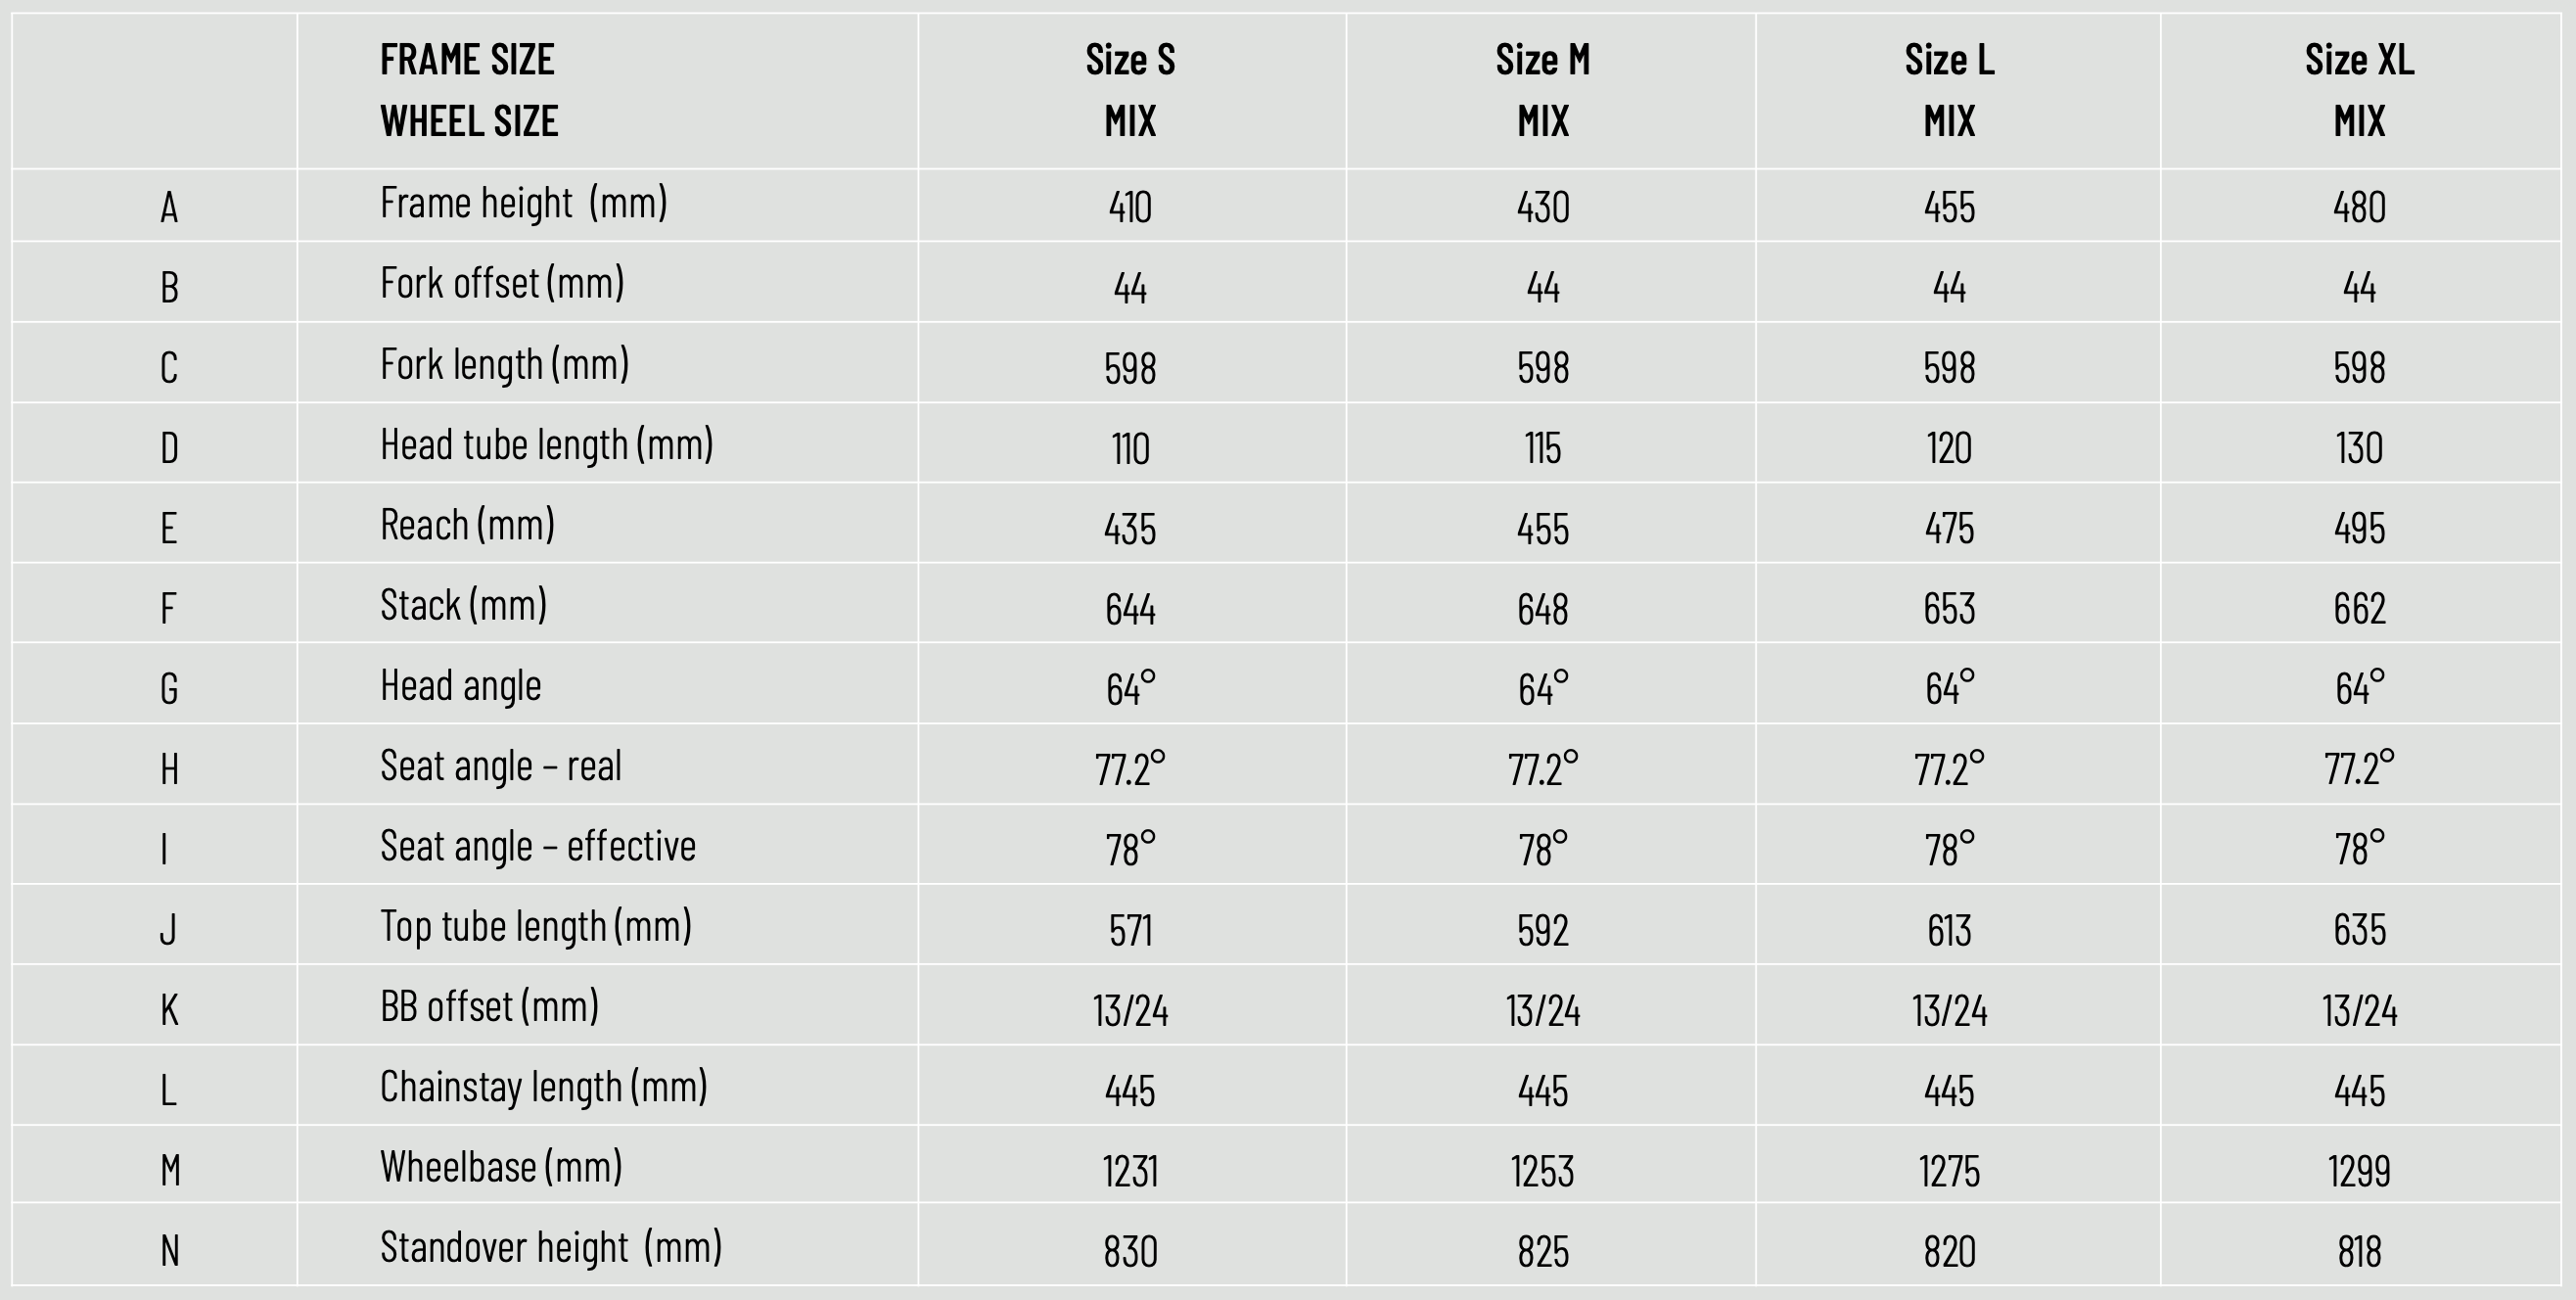Image resolution: width=2576 pixels, height=1300 pixels.
Task: Click the Size L column header
Action: point(1949,60)
